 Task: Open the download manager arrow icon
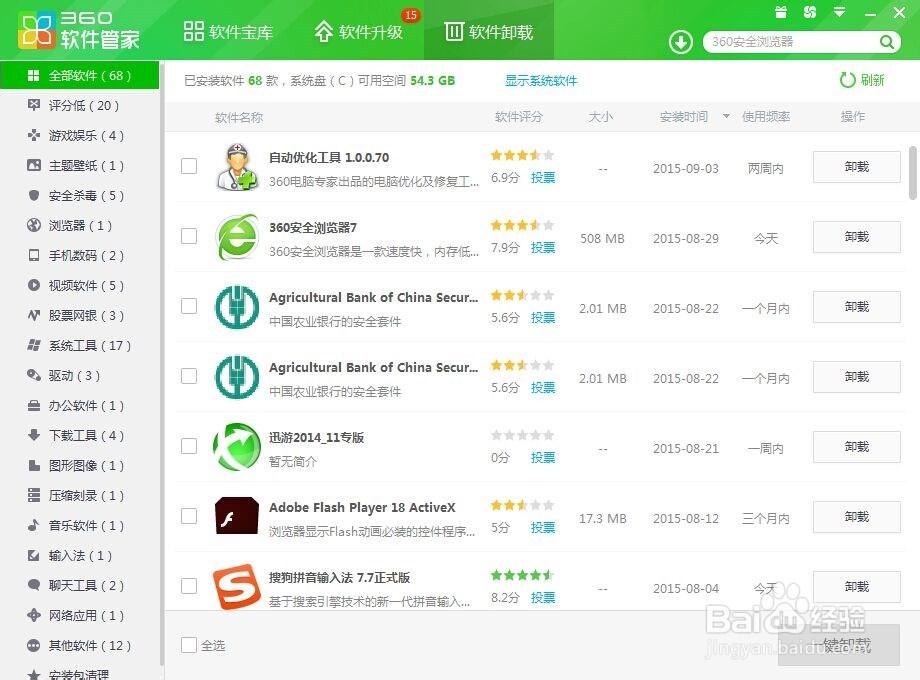pos(681,42)
